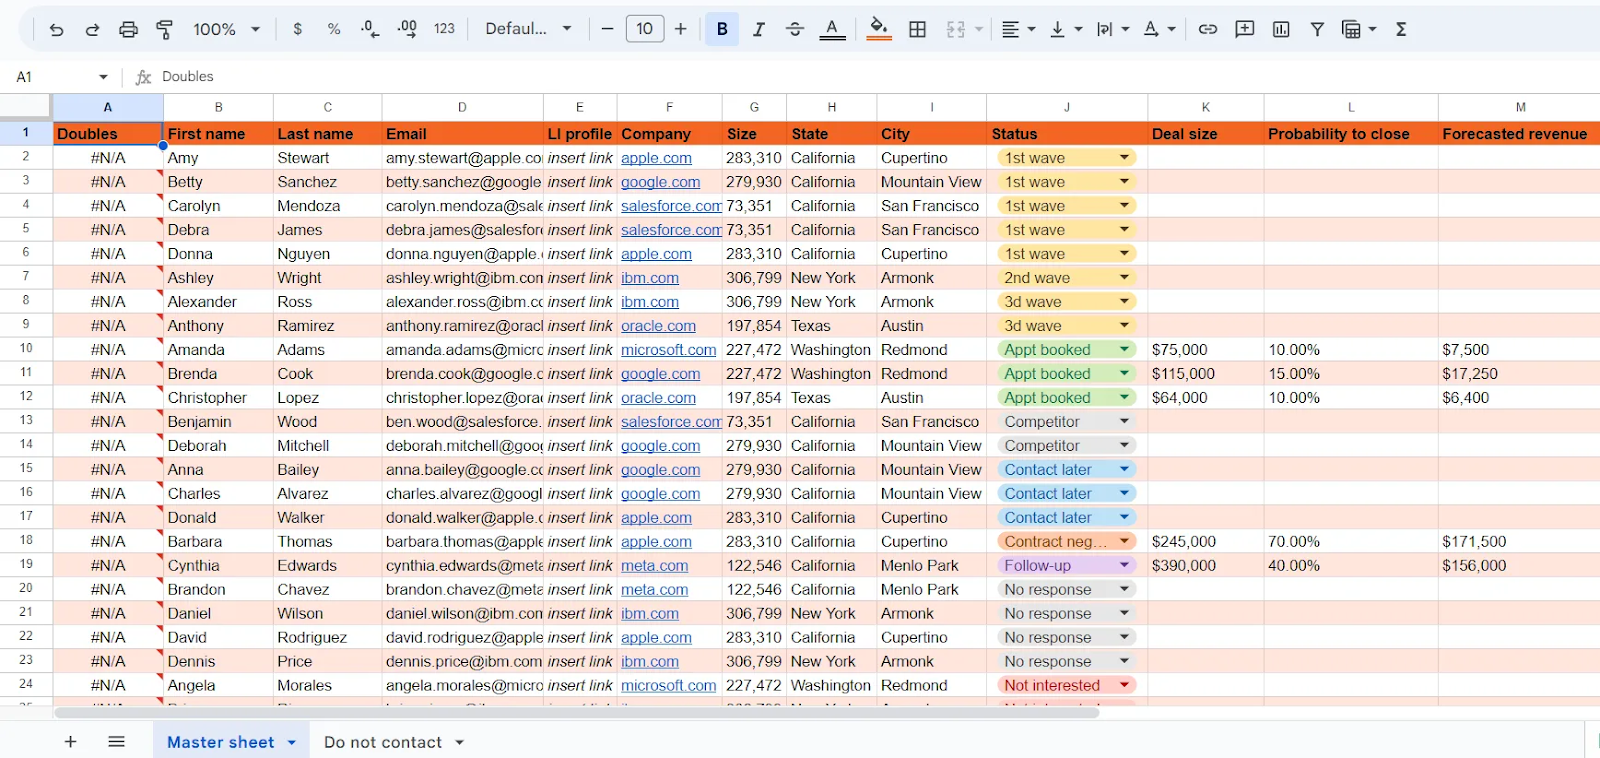
Task: Open google.com link in Betty's row
Action: (x=660, y=182)
